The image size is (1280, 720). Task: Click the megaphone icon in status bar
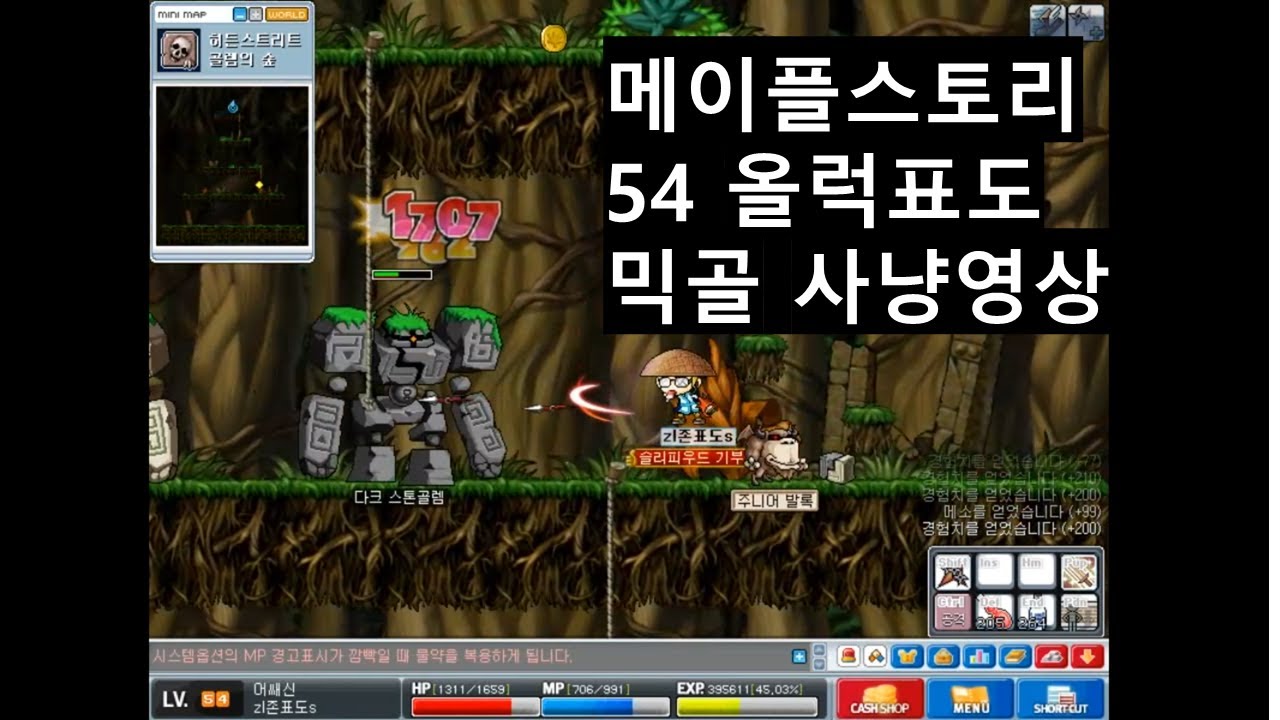point(876,656)
